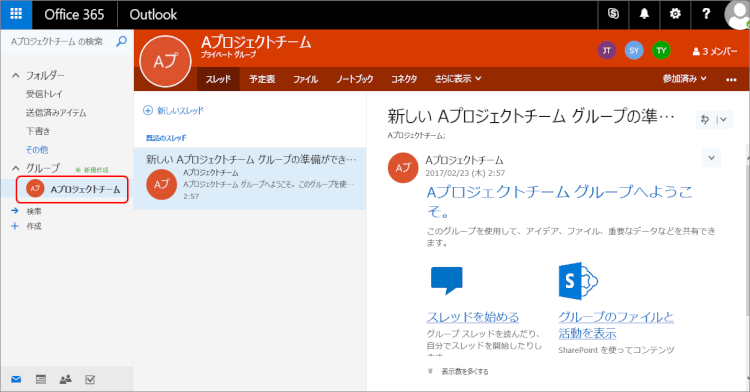Click 新しいスレッド button
Image resolution: width=750 pixels, height=392 pixels.
click(x=174, y=111)
